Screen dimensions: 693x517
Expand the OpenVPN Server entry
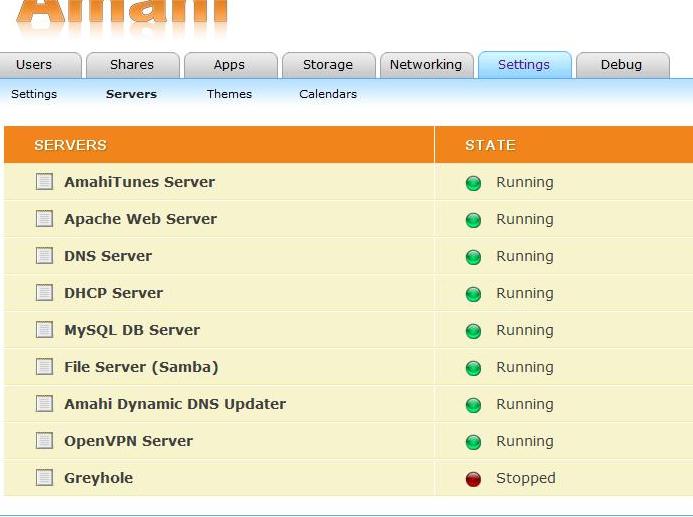pos(129,441)
